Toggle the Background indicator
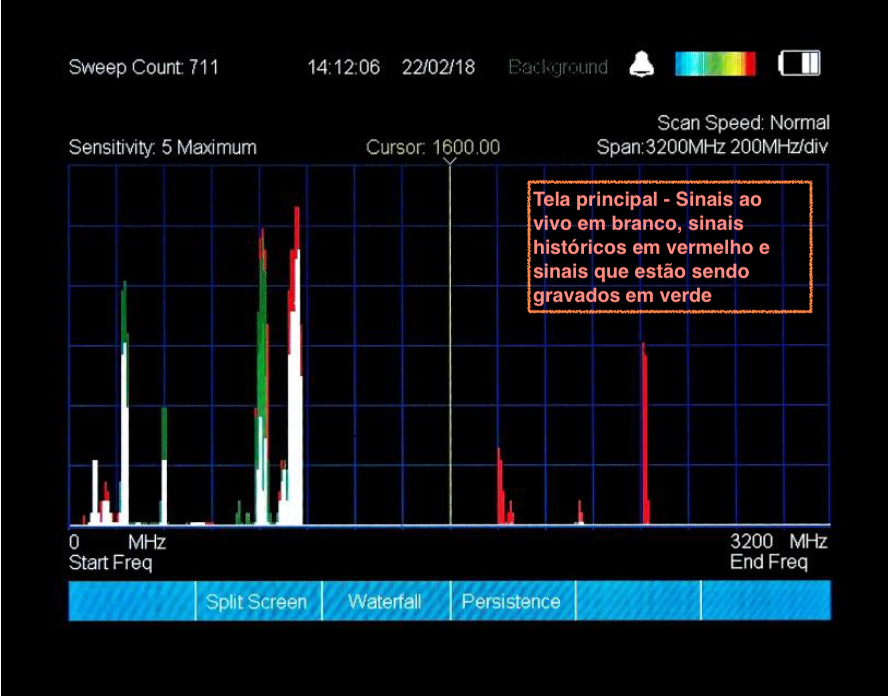This screenshot has width=888, height=696. pos(557,67)
